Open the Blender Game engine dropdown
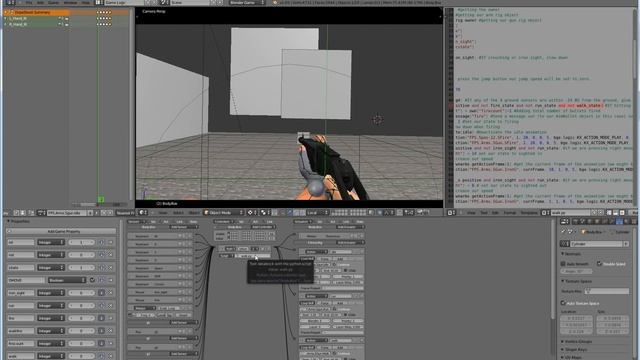Viewport: 640px width, 360px height. pos(247,2)
